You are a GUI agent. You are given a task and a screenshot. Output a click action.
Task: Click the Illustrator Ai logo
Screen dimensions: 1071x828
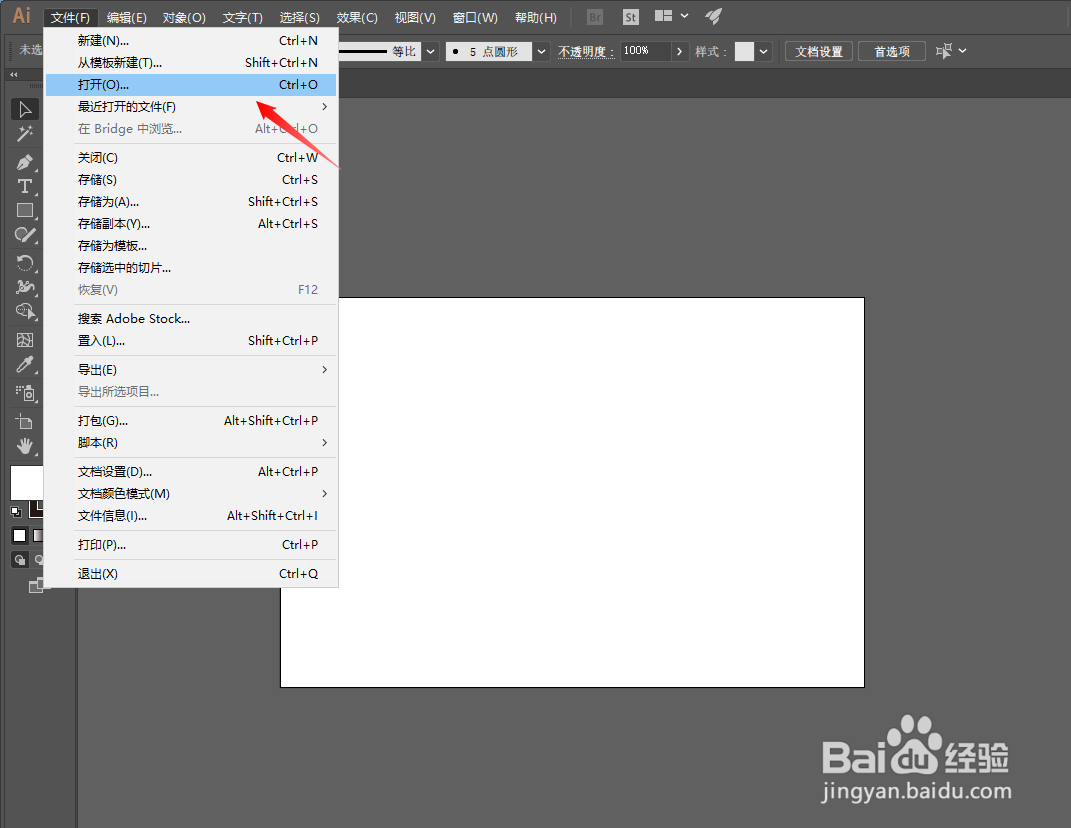coord(22,16)
